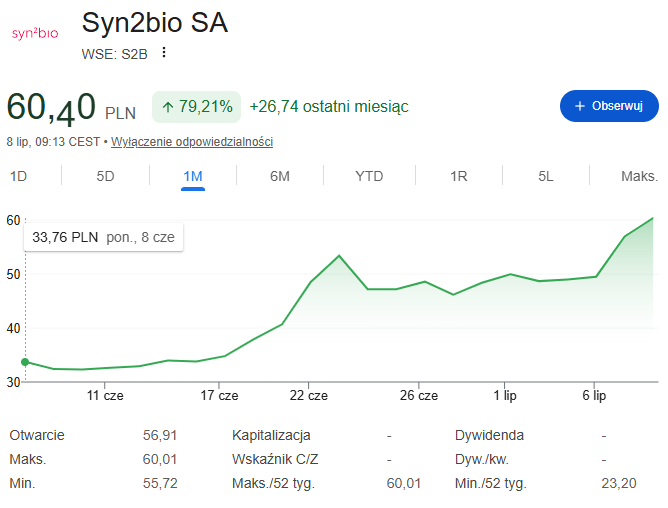This screenshot has width=668, height=508.
Task: Click the Kapitalizacja label
Action: pyautogui.click(x=271, y=435)
